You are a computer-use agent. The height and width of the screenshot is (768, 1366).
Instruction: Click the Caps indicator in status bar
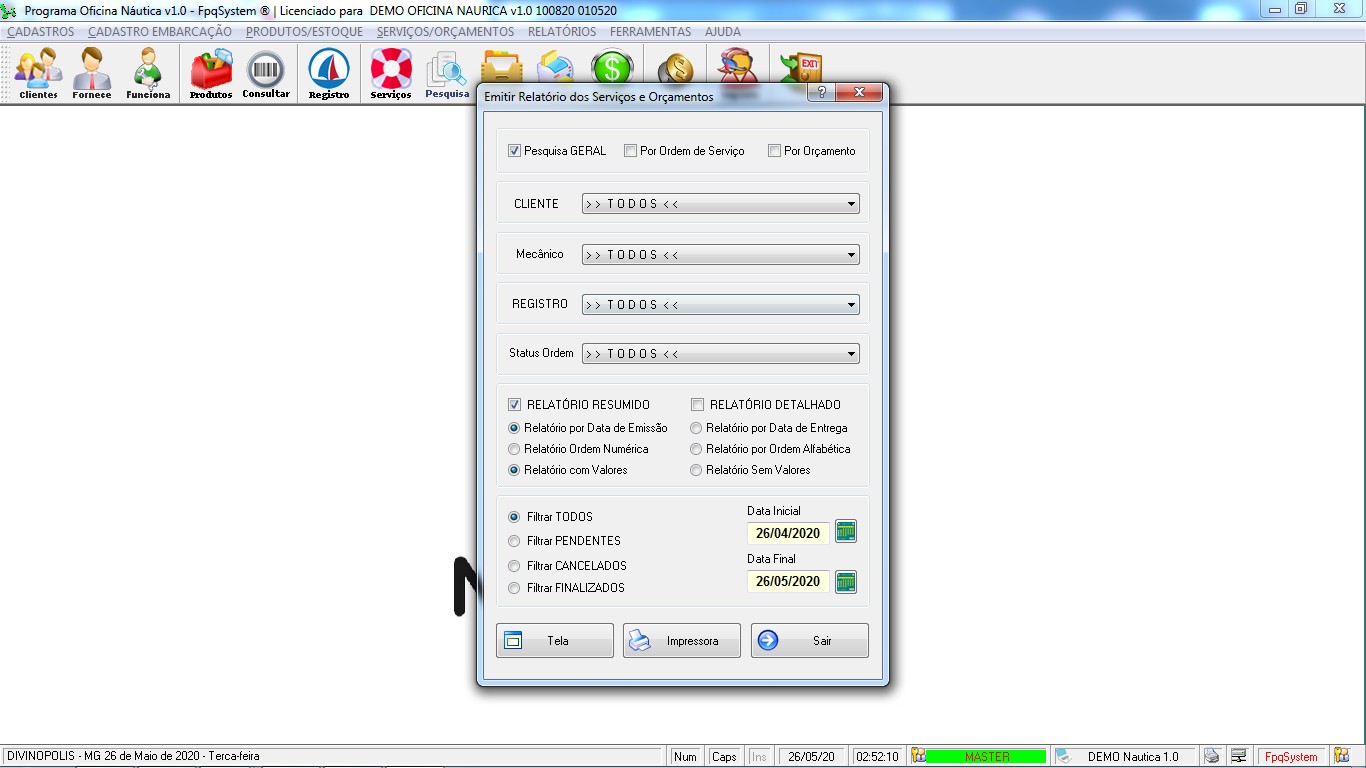(724, 757)
